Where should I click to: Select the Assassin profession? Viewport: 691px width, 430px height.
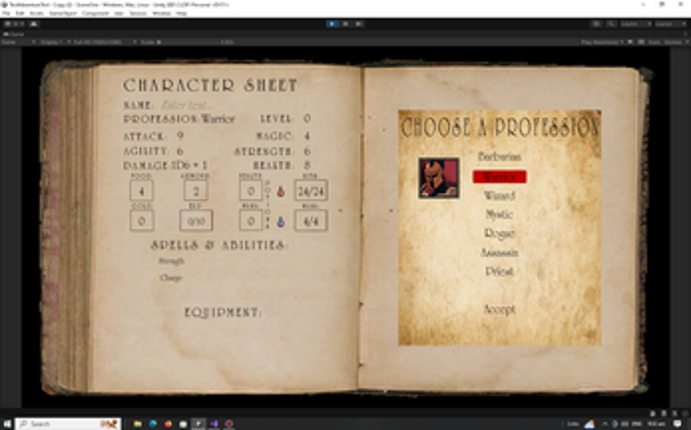point(499,253)
